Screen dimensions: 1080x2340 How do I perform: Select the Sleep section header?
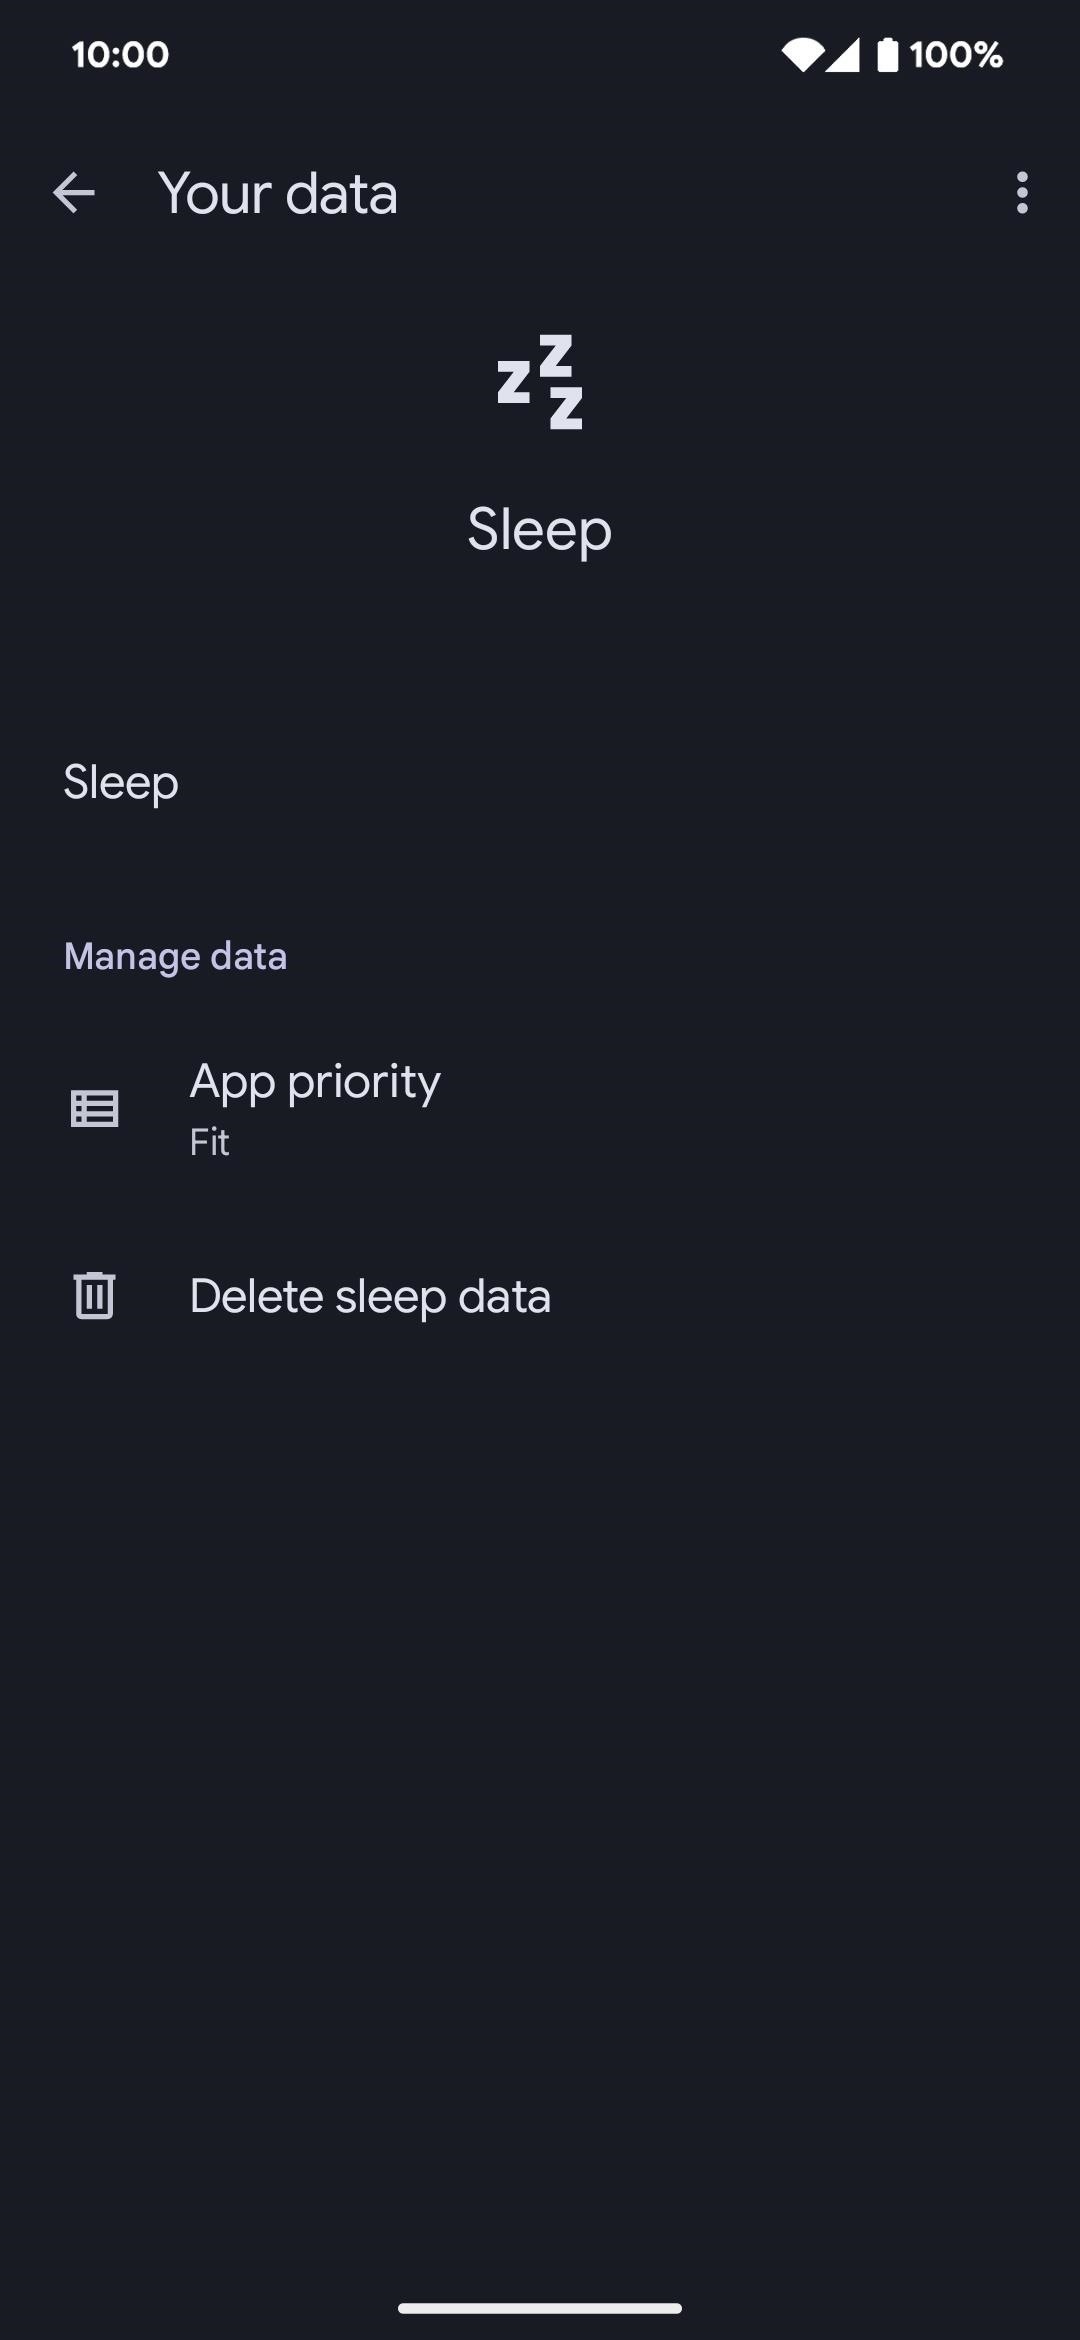click(x=121, y=783)
